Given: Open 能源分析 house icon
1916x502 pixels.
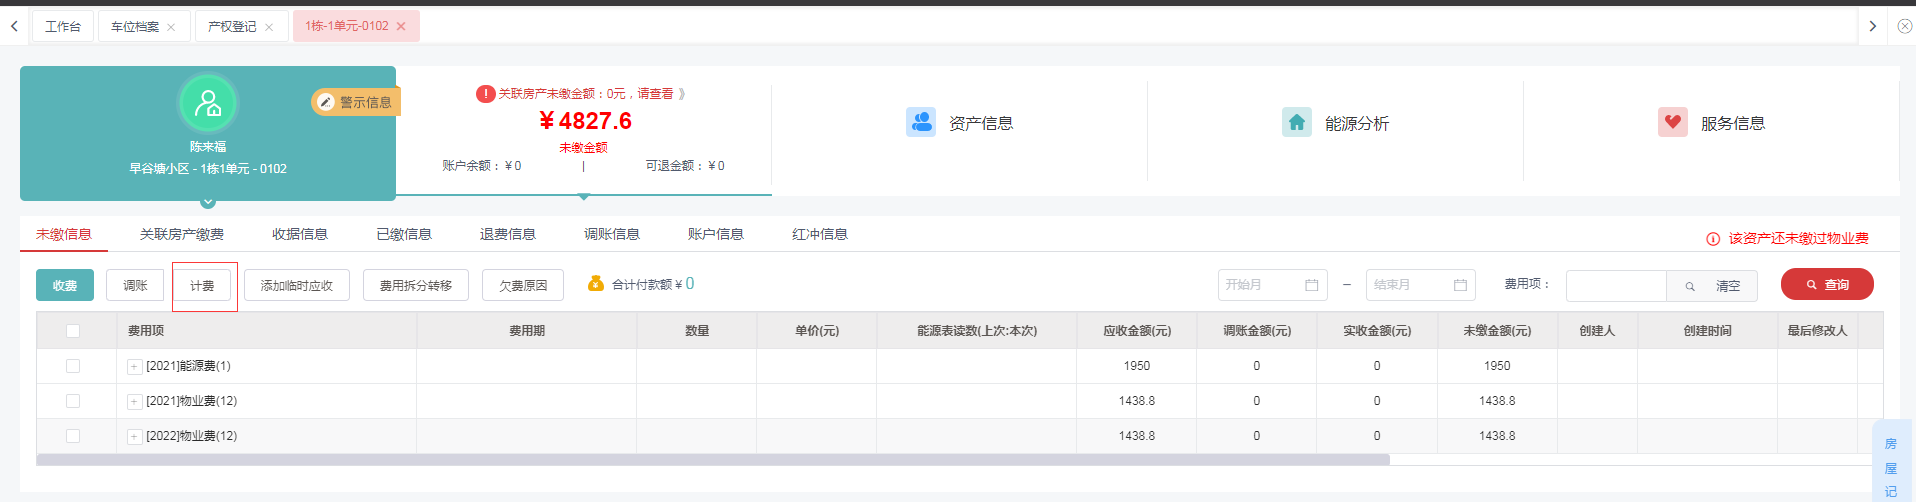Looking at the screenshot, I should point(1297,122).
